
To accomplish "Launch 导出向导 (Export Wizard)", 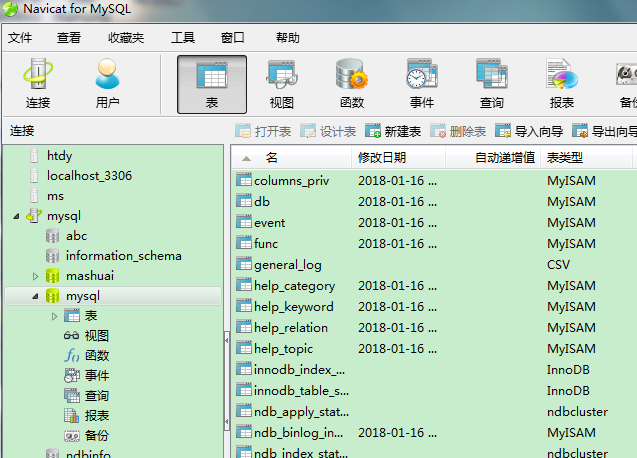I will point(604,131).
